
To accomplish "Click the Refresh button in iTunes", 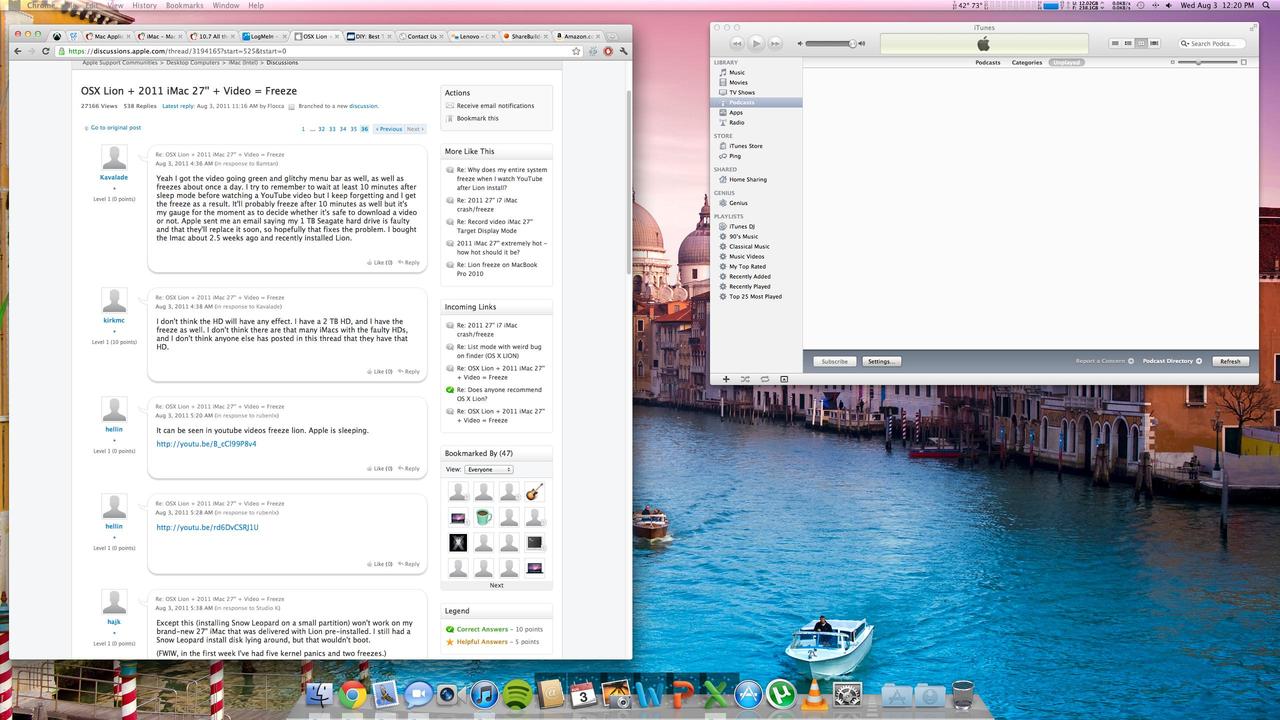I will [x=1230, y=361].
